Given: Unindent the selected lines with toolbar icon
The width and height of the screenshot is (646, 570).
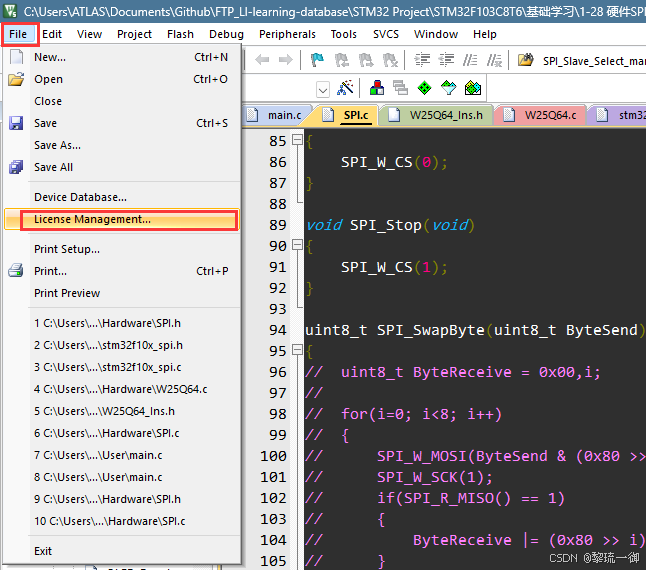Looking at the screenshot, I should click(446, 60).
